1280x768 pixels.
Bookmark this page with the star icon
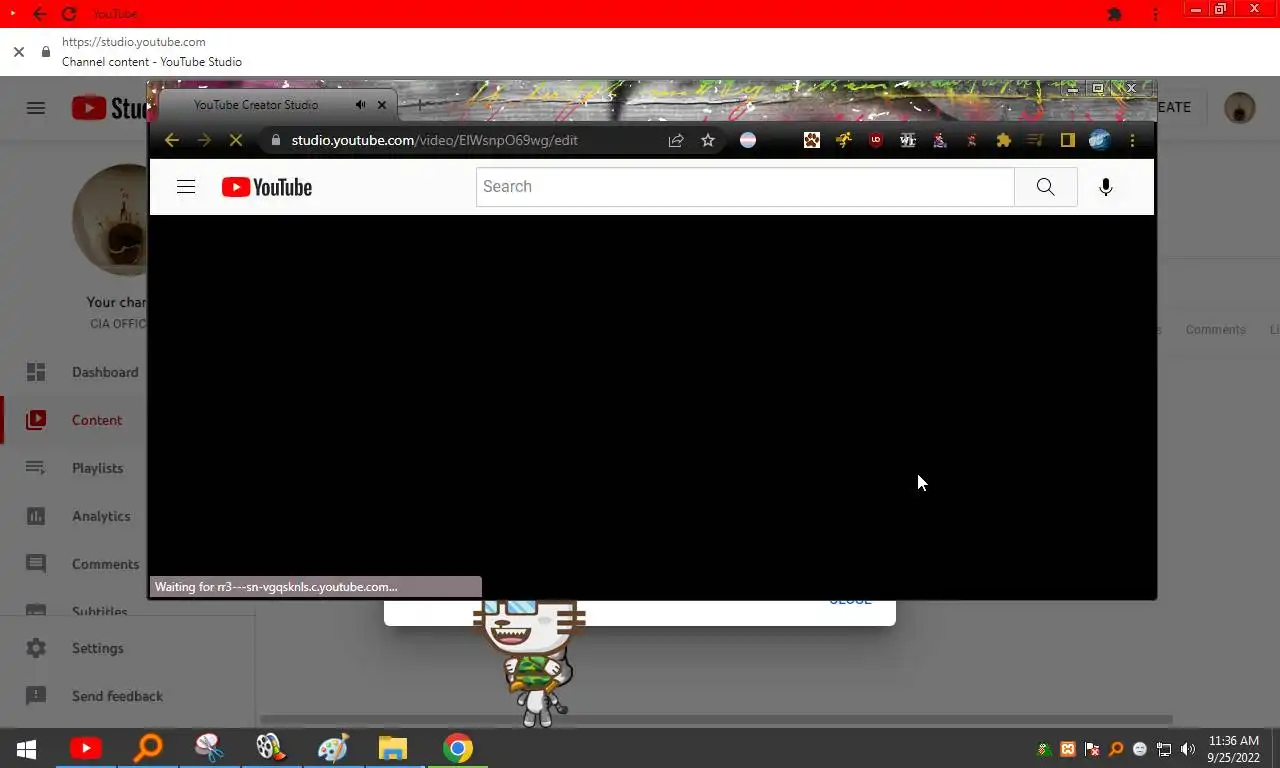pos(708,140)
